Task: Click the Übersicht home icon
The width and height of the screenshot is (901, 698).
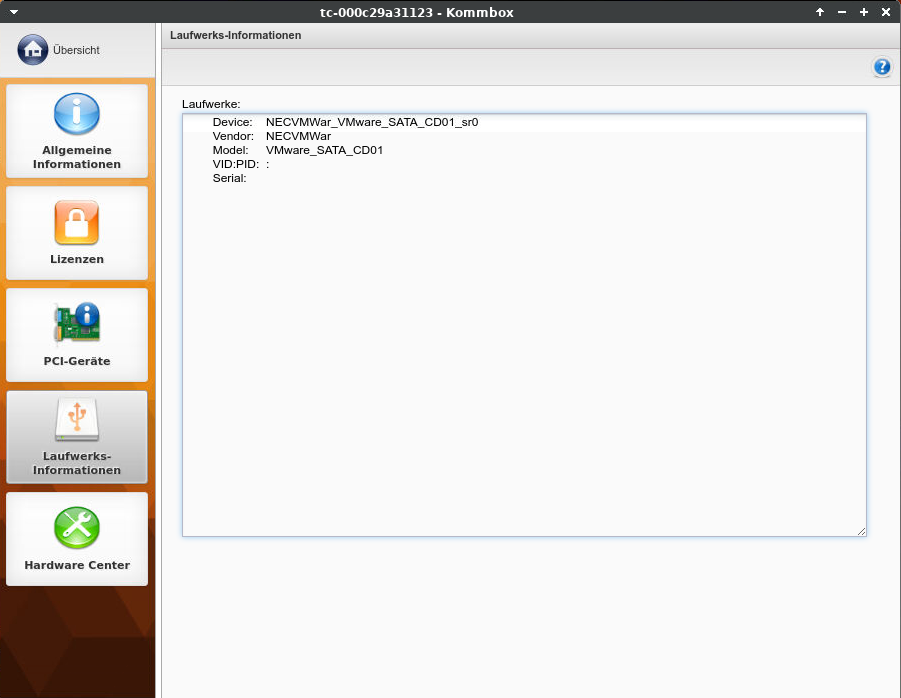Action: click(32, 49)
